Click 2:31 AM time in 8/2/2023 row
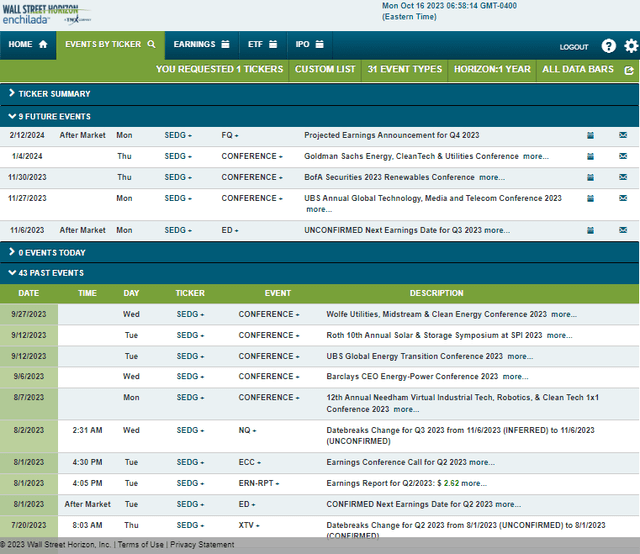Screen dimensions: 640x554 pyautogui.click(x=87, y=430)
